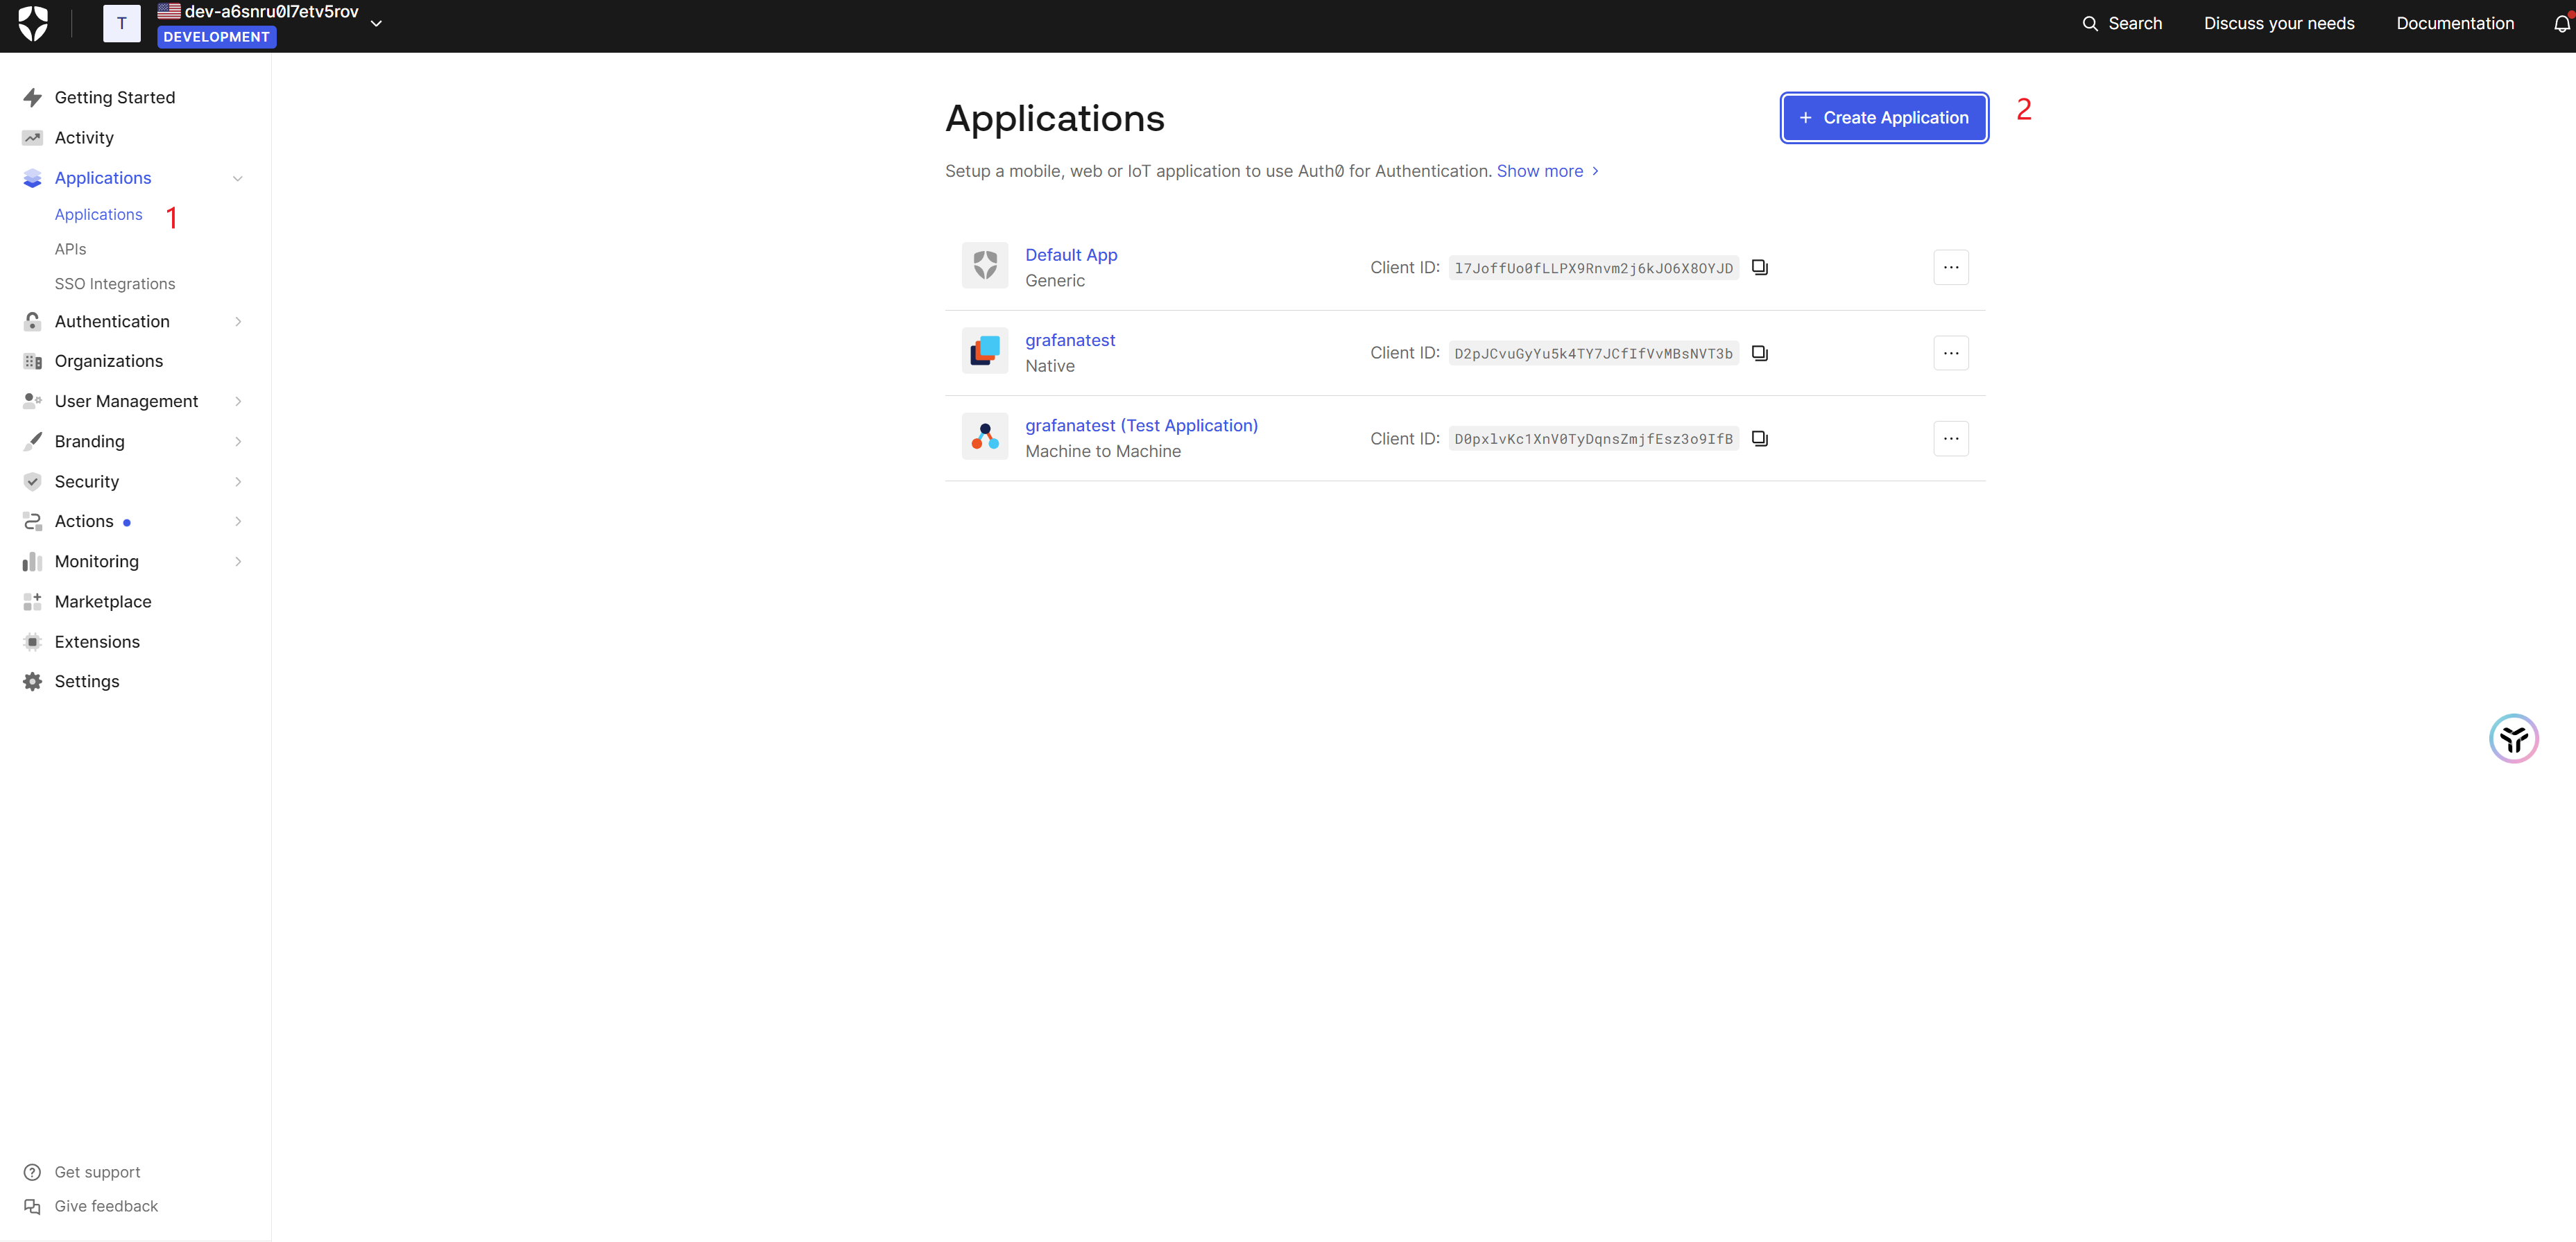Viewport: 2576px width, 1242px height.
Task: Open APIs in sidebar
Action: [x=70, y=249]
